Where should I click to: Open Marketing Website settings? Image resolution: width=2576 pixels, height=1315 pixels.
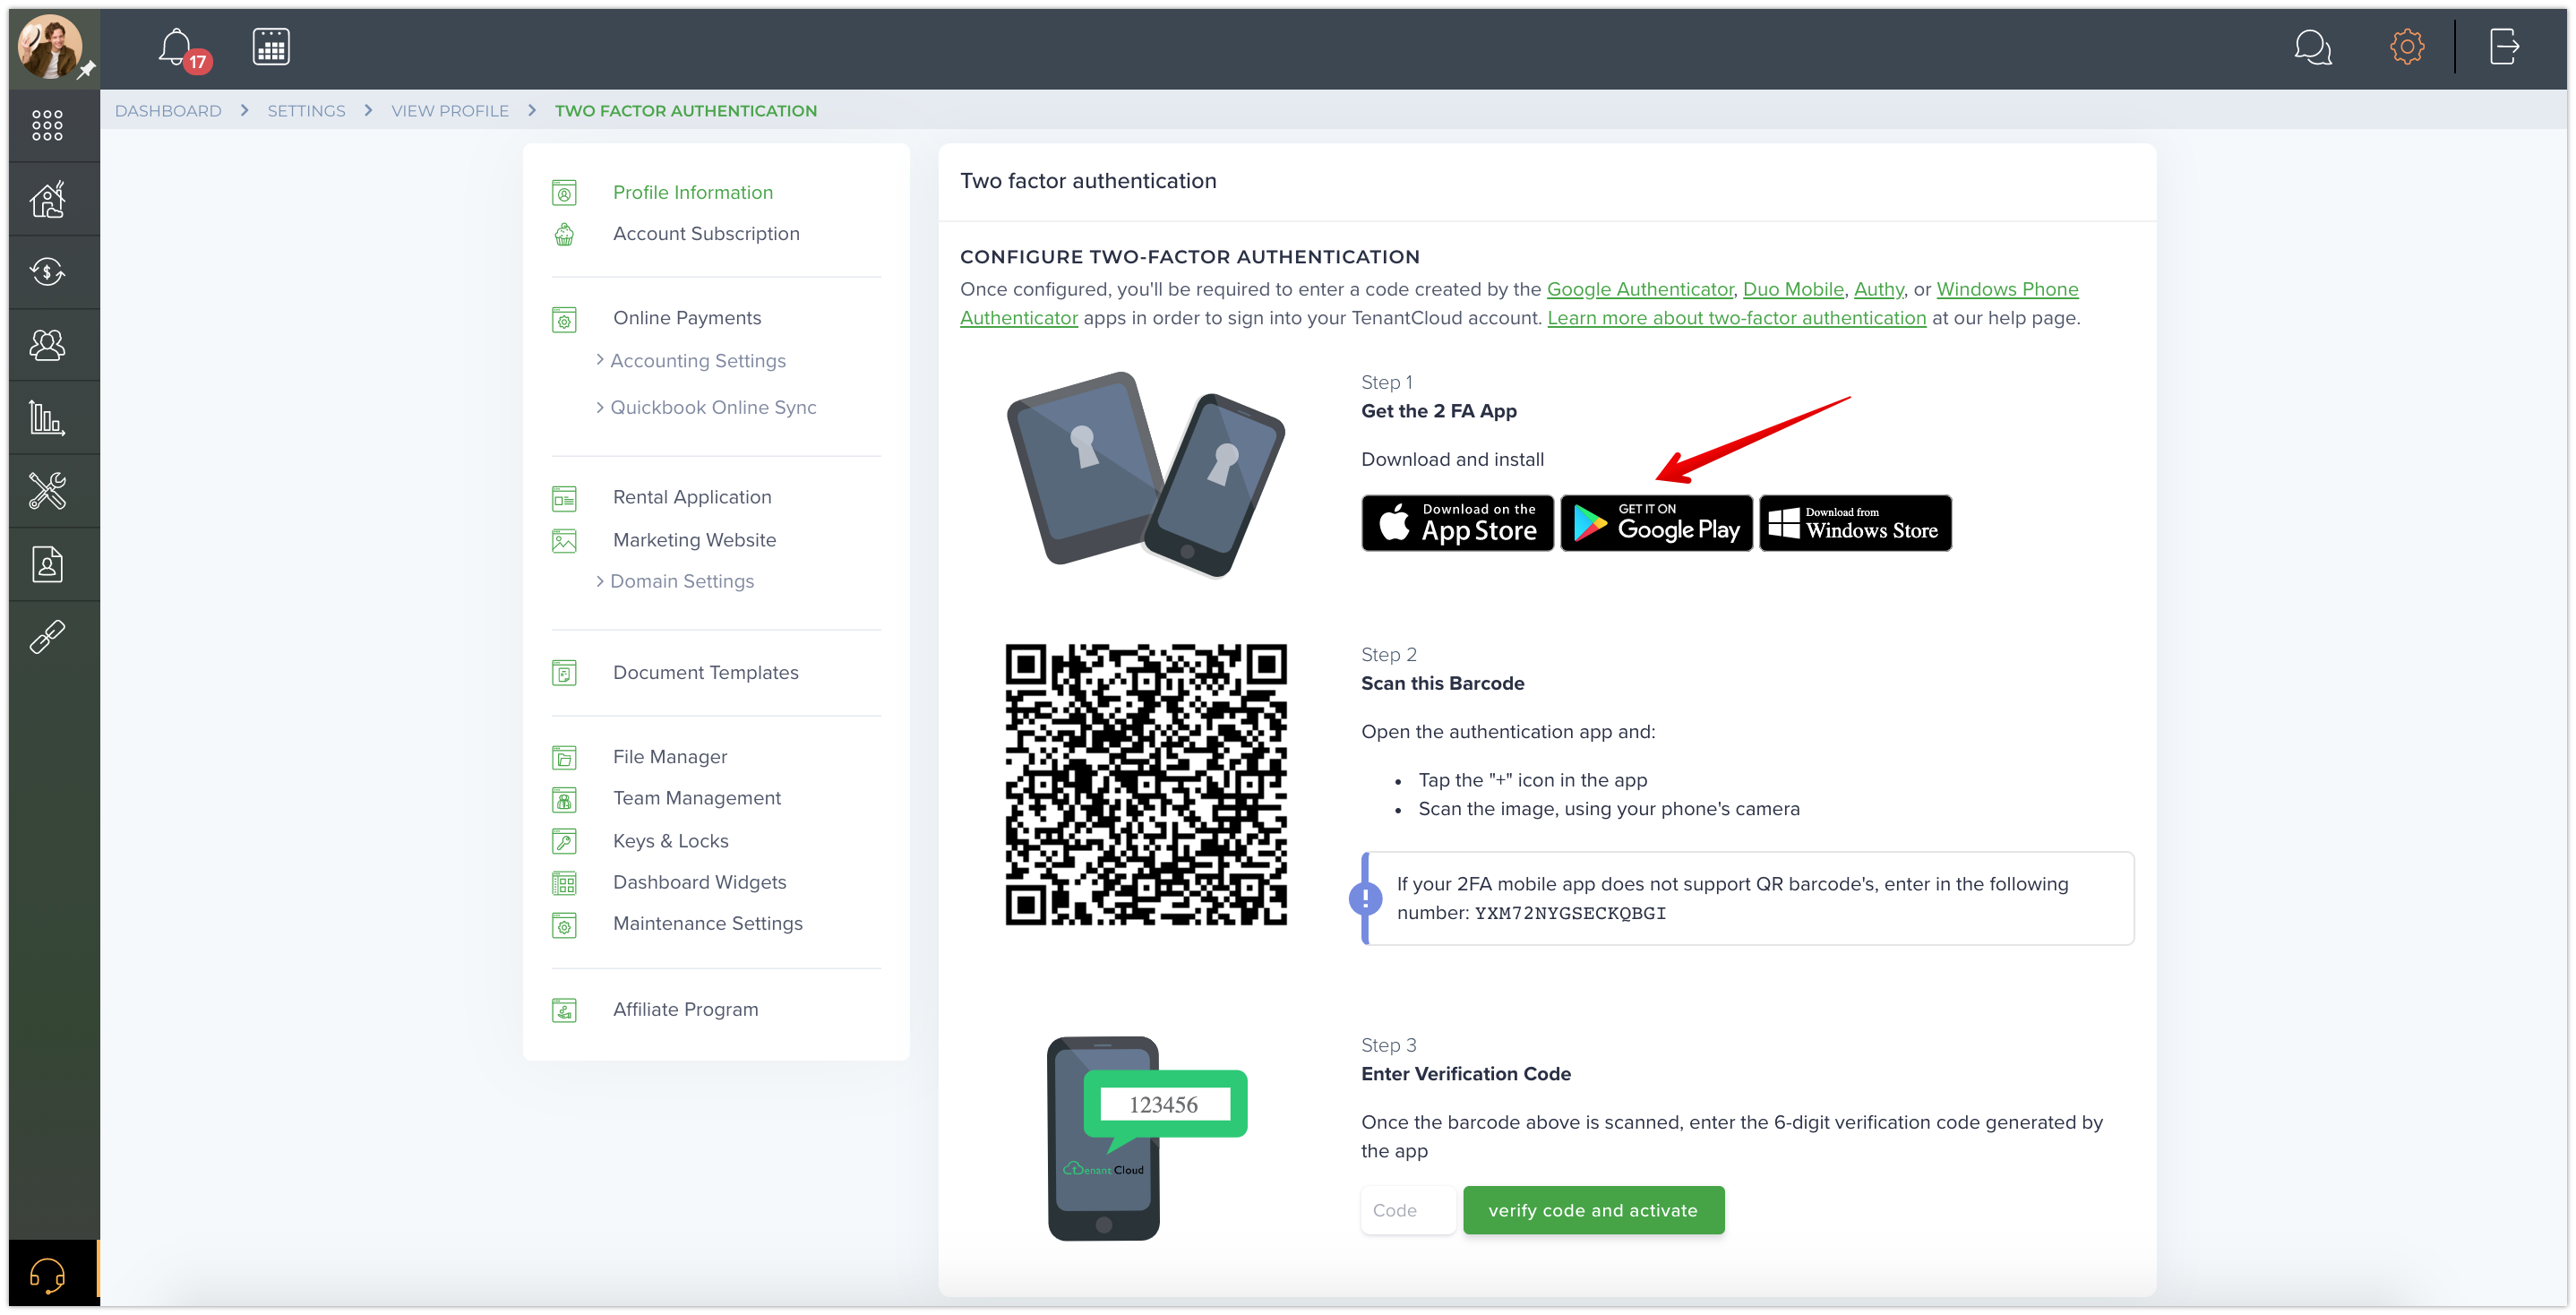pos(694,540)
